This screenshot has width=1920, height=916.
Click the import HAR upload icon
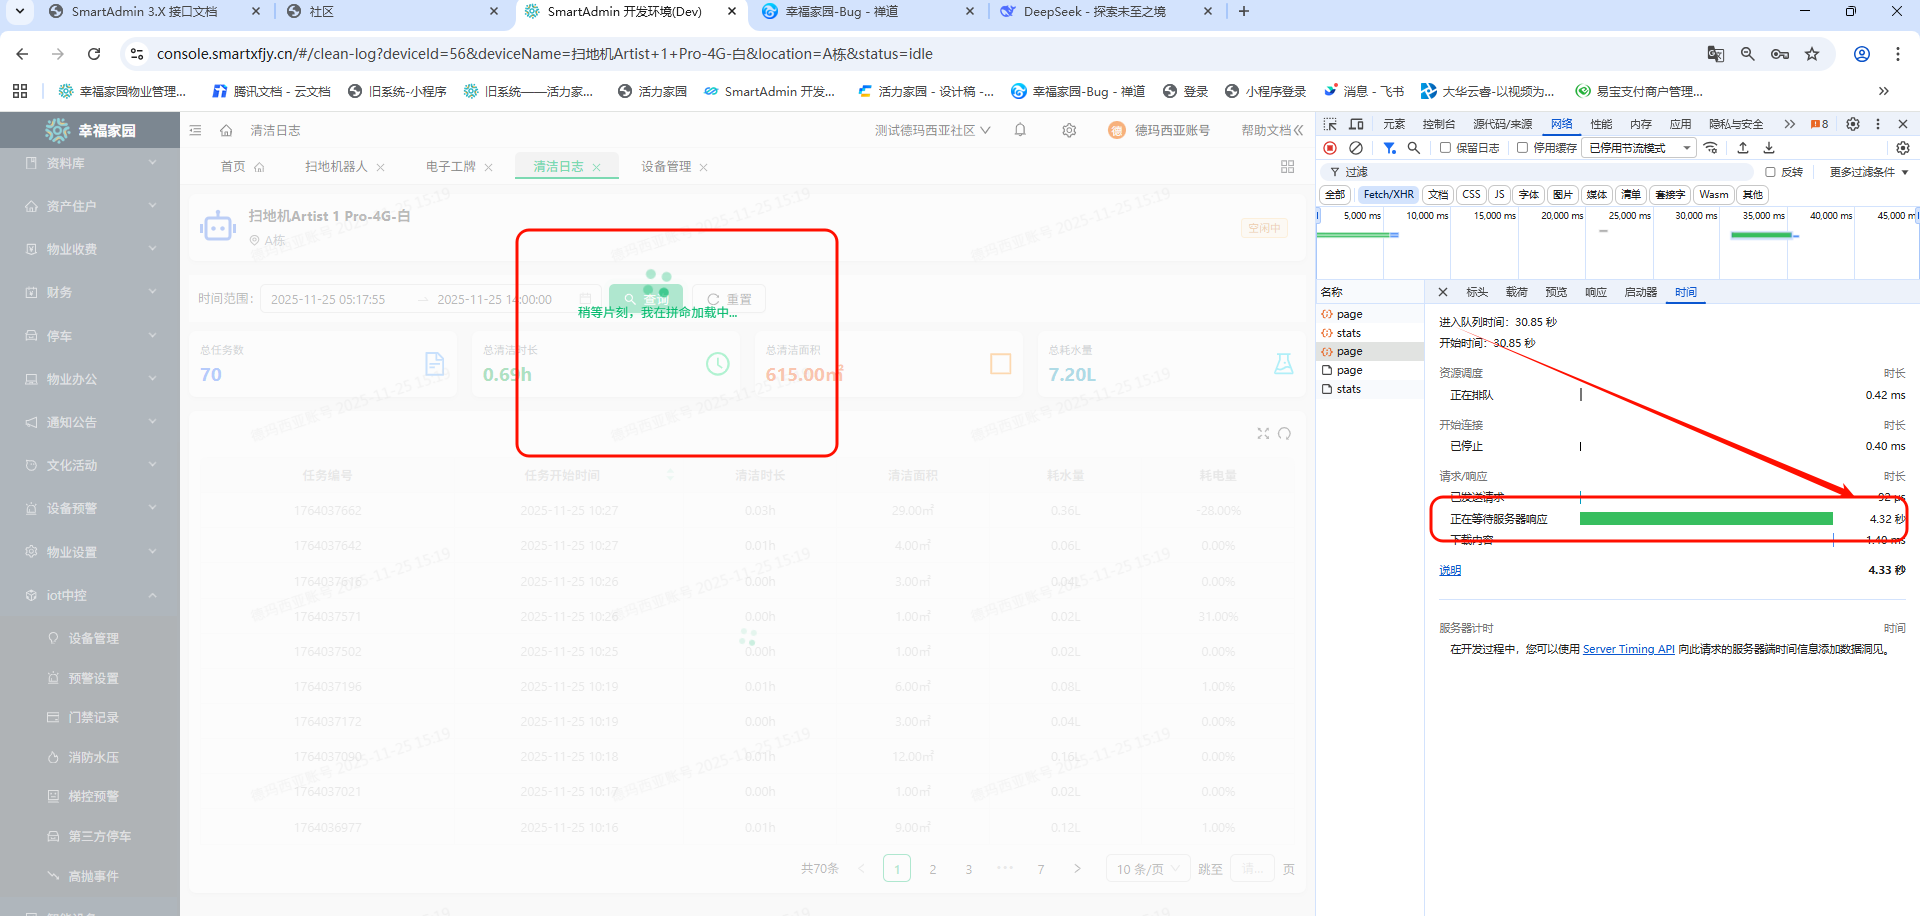(1743, 148)
